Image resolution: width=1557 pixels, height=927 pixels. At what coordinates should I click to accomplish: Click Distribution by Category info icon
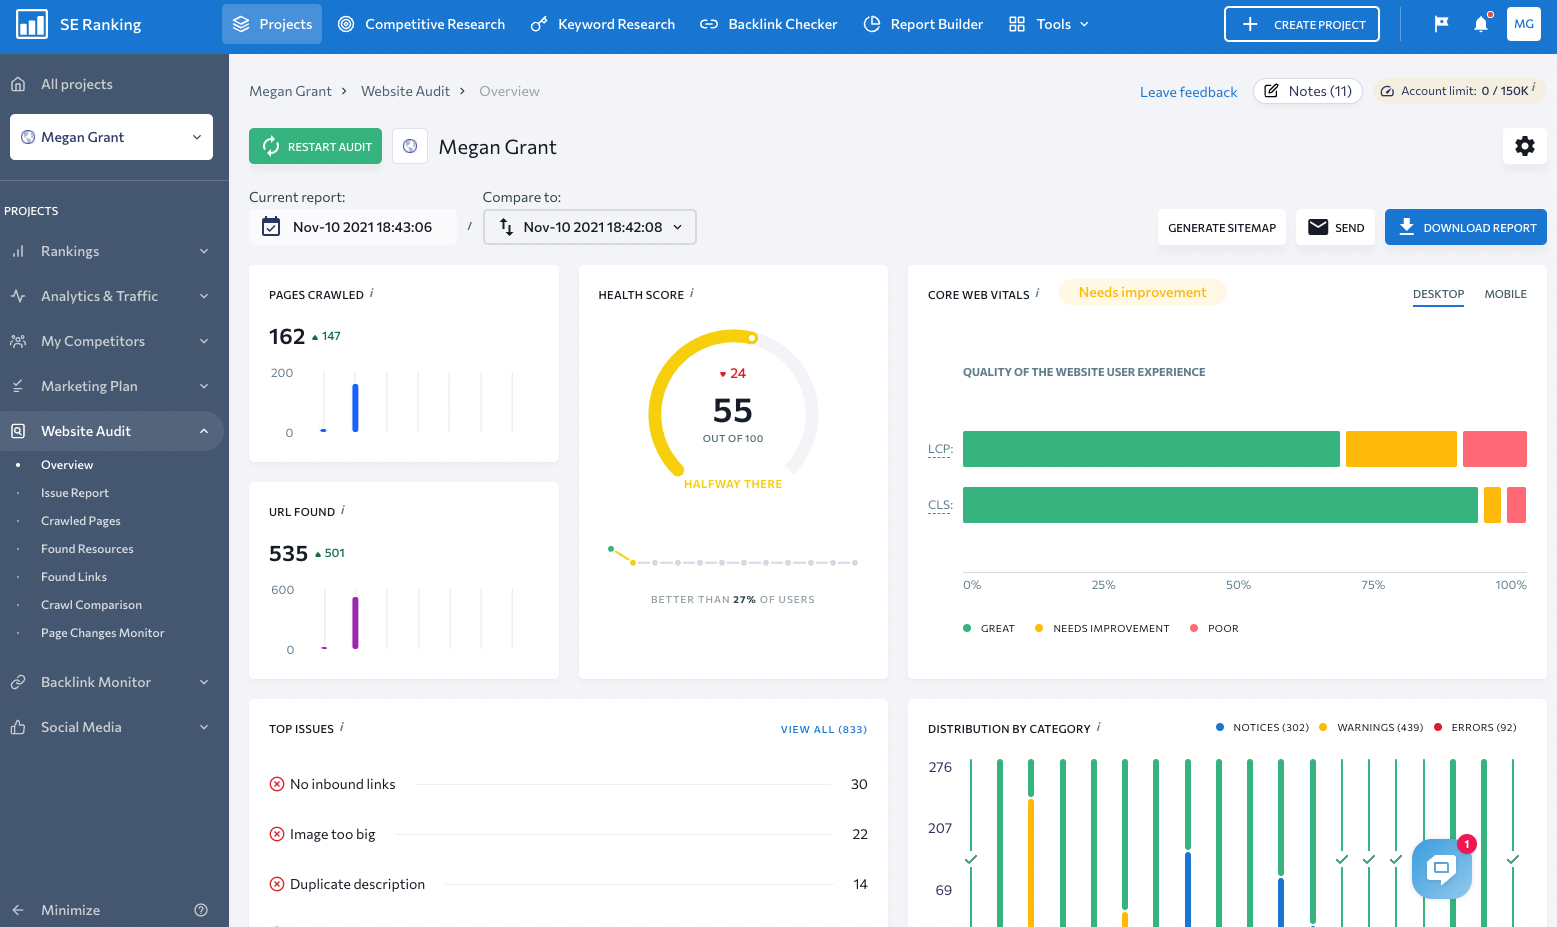point(1099,727)
